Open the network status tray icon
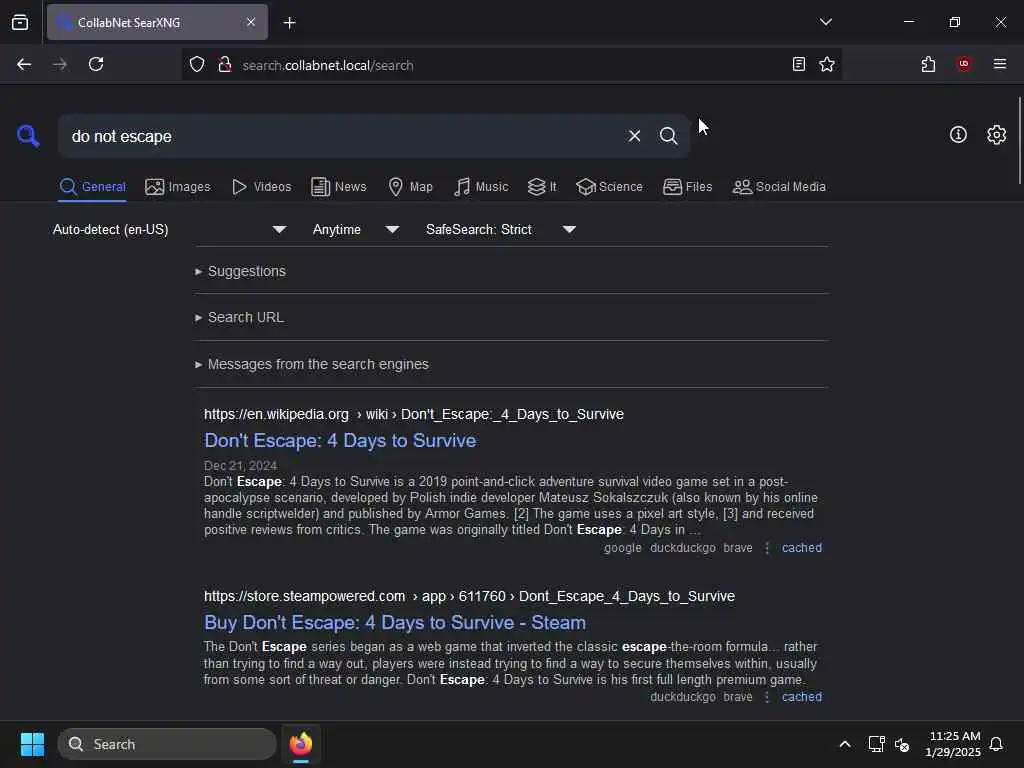This screenshot has height=768, width=1024. (x=876, y=744)
